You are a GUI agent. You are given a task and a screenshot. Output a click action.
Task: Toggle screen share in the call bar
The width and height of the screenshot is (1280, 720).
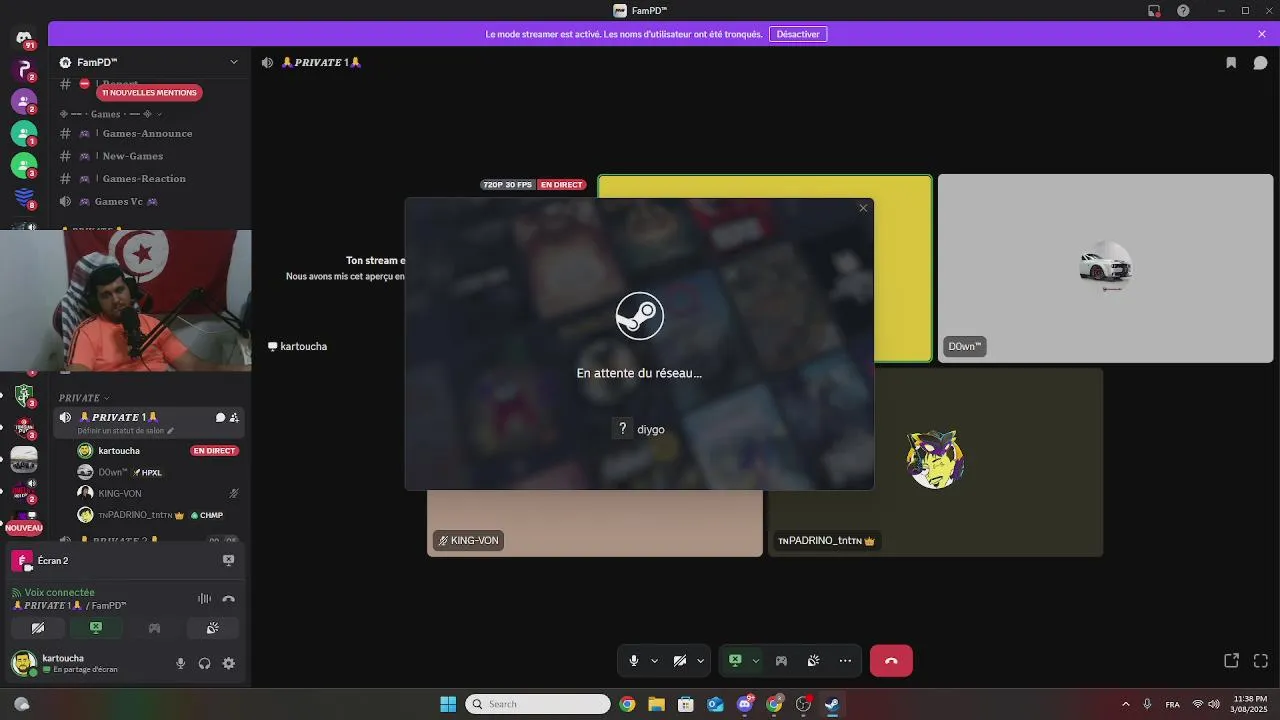(735, 661)
